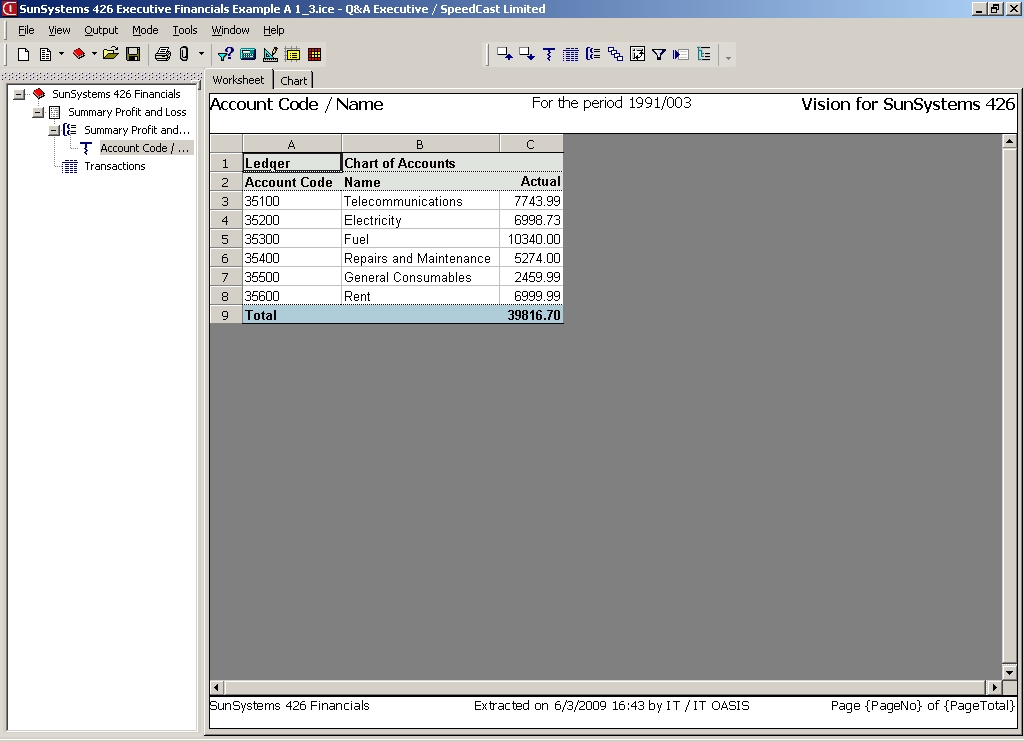Click the T-shaped breakout icon
Viewport: 1024px width, 742px height.
549,54
